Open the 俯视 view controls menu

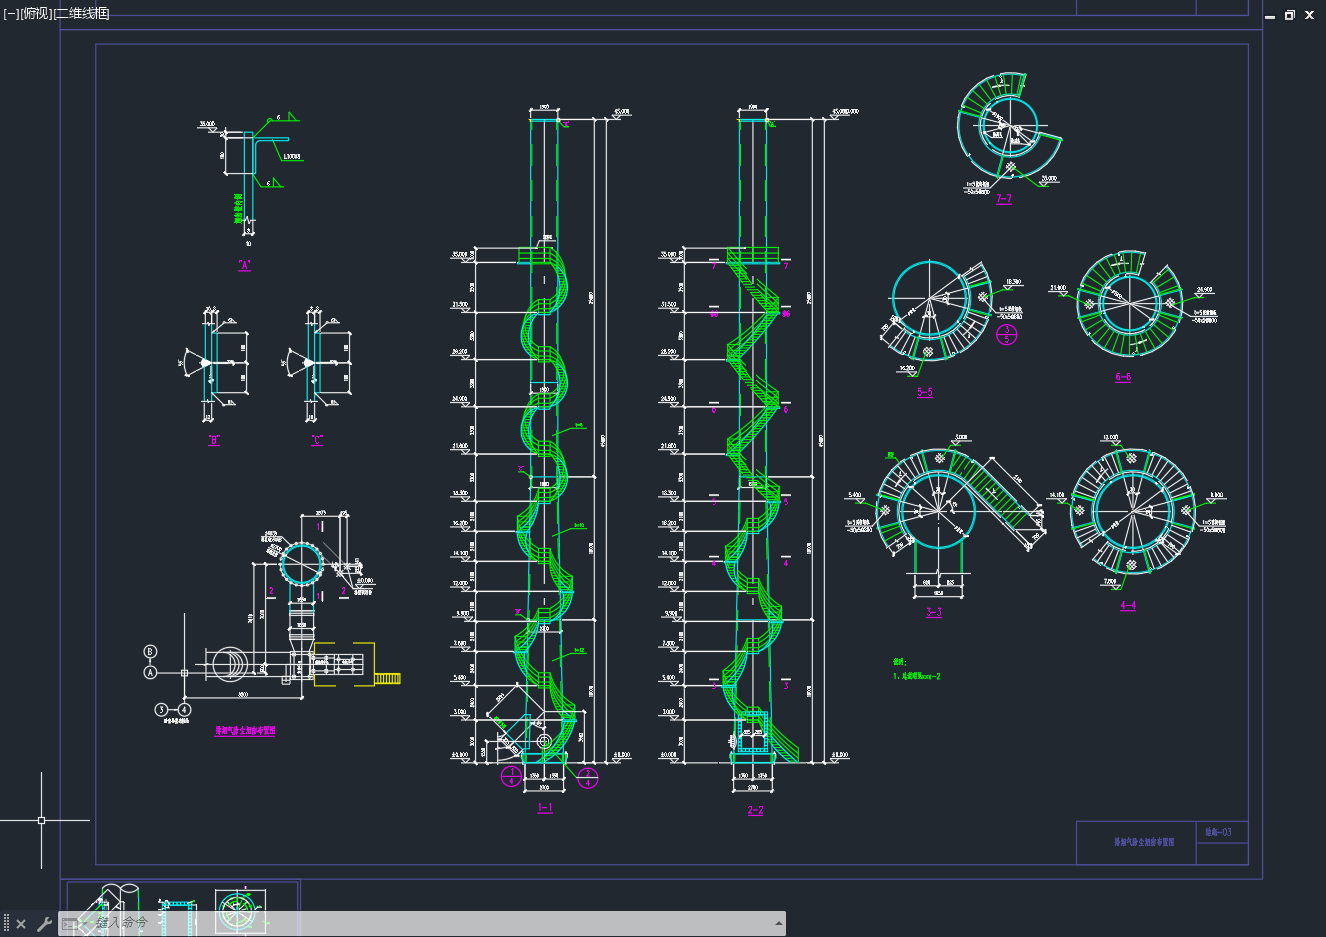click(x=36, y=13)
